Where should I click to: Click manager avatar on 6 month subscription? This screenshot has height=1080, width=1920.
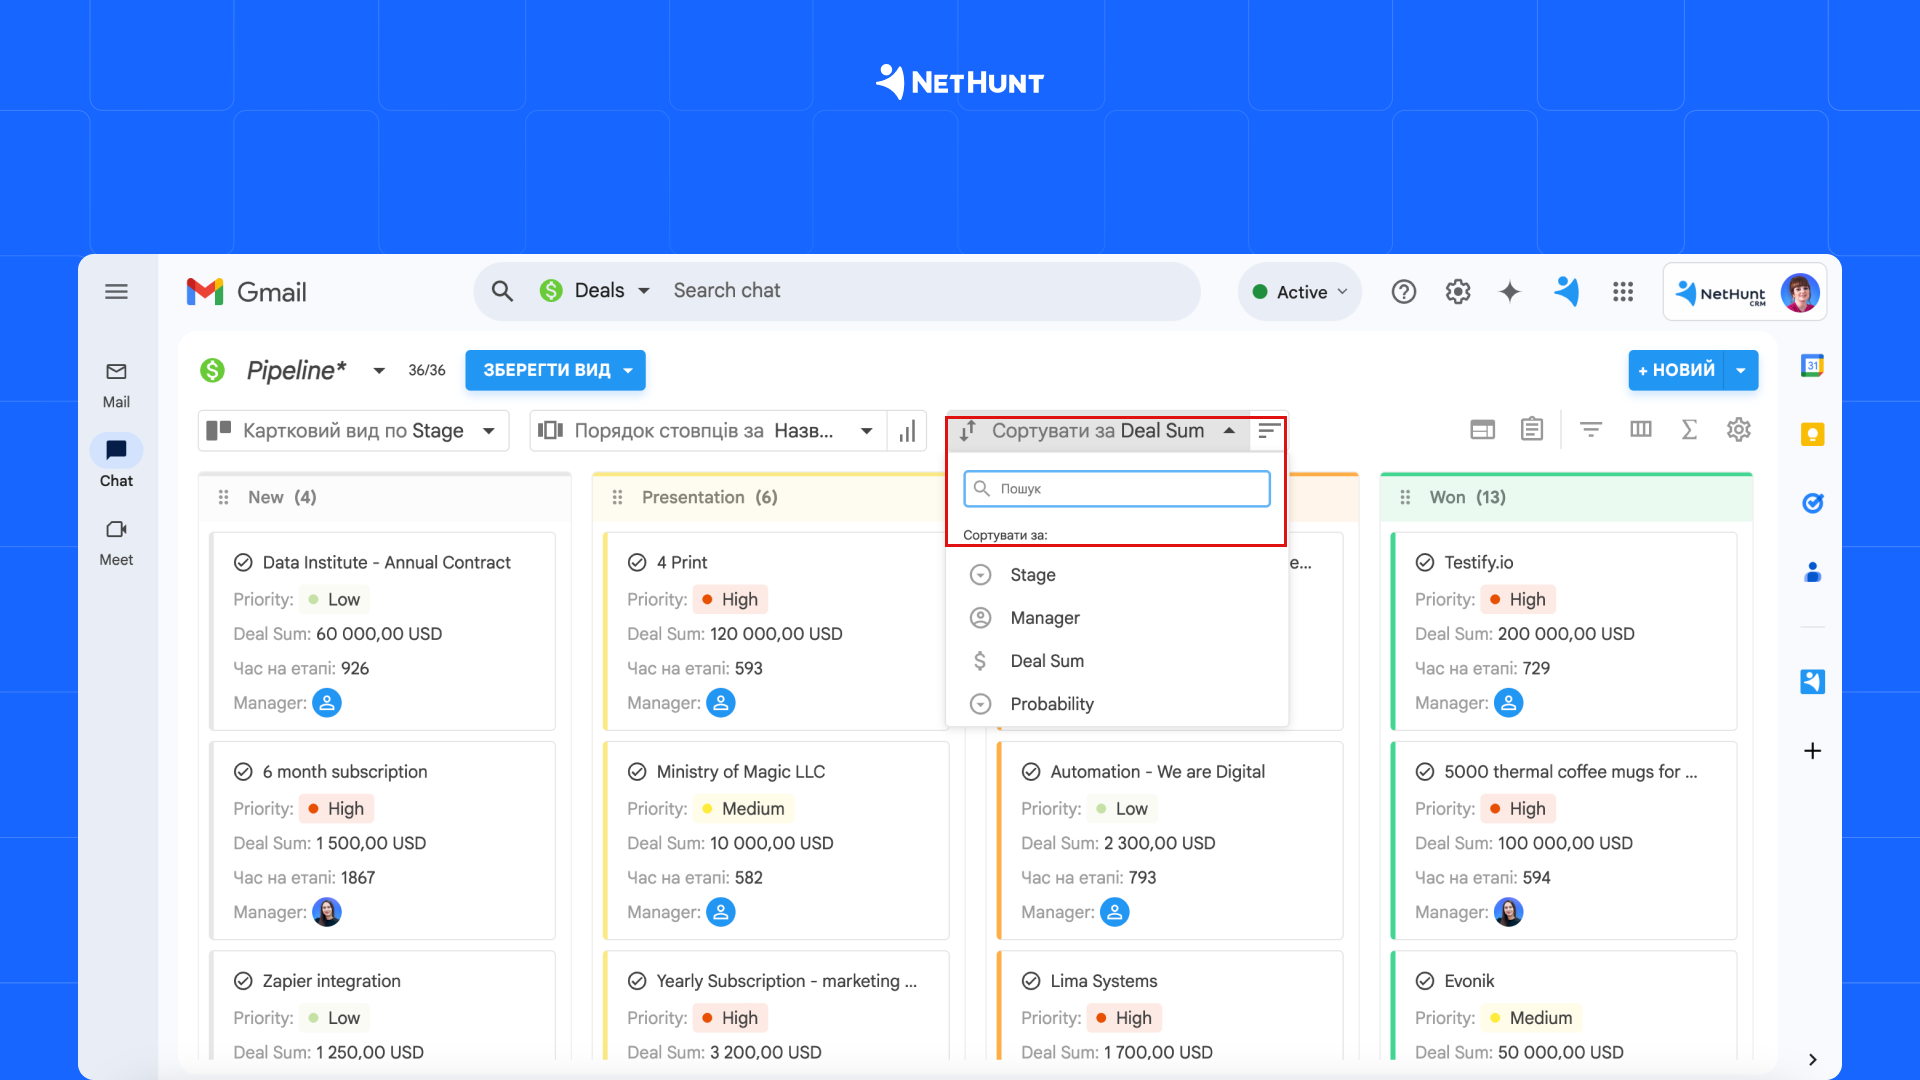tap(327, 912)
